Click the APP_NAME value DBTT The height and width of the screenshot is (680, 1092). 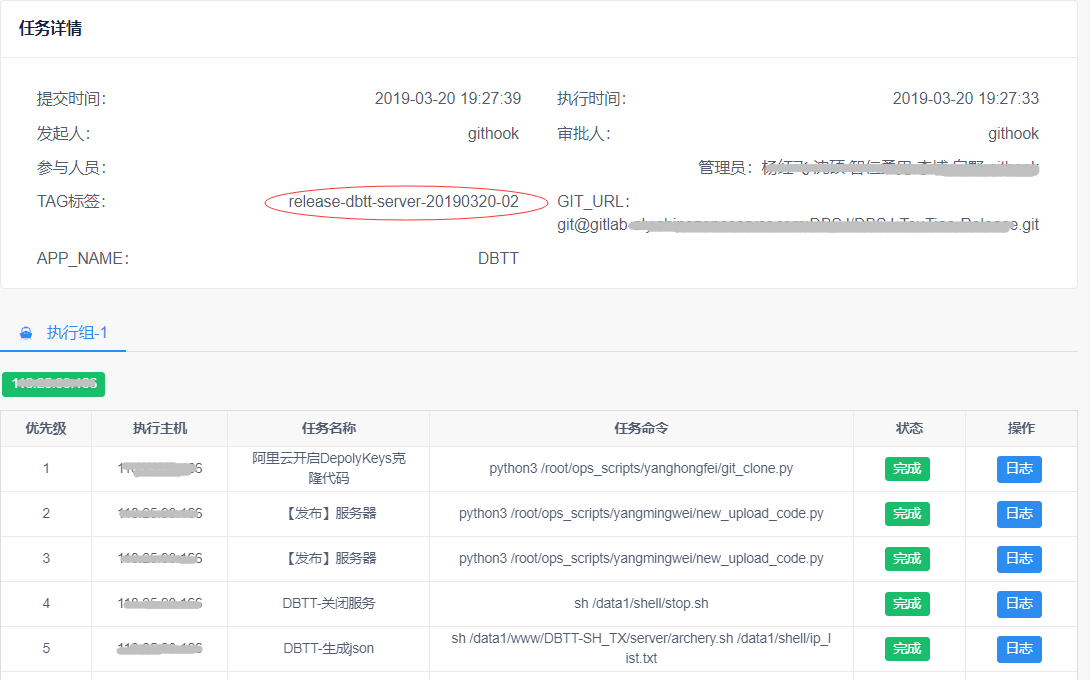pyautogui.click(x=498, y=258)
